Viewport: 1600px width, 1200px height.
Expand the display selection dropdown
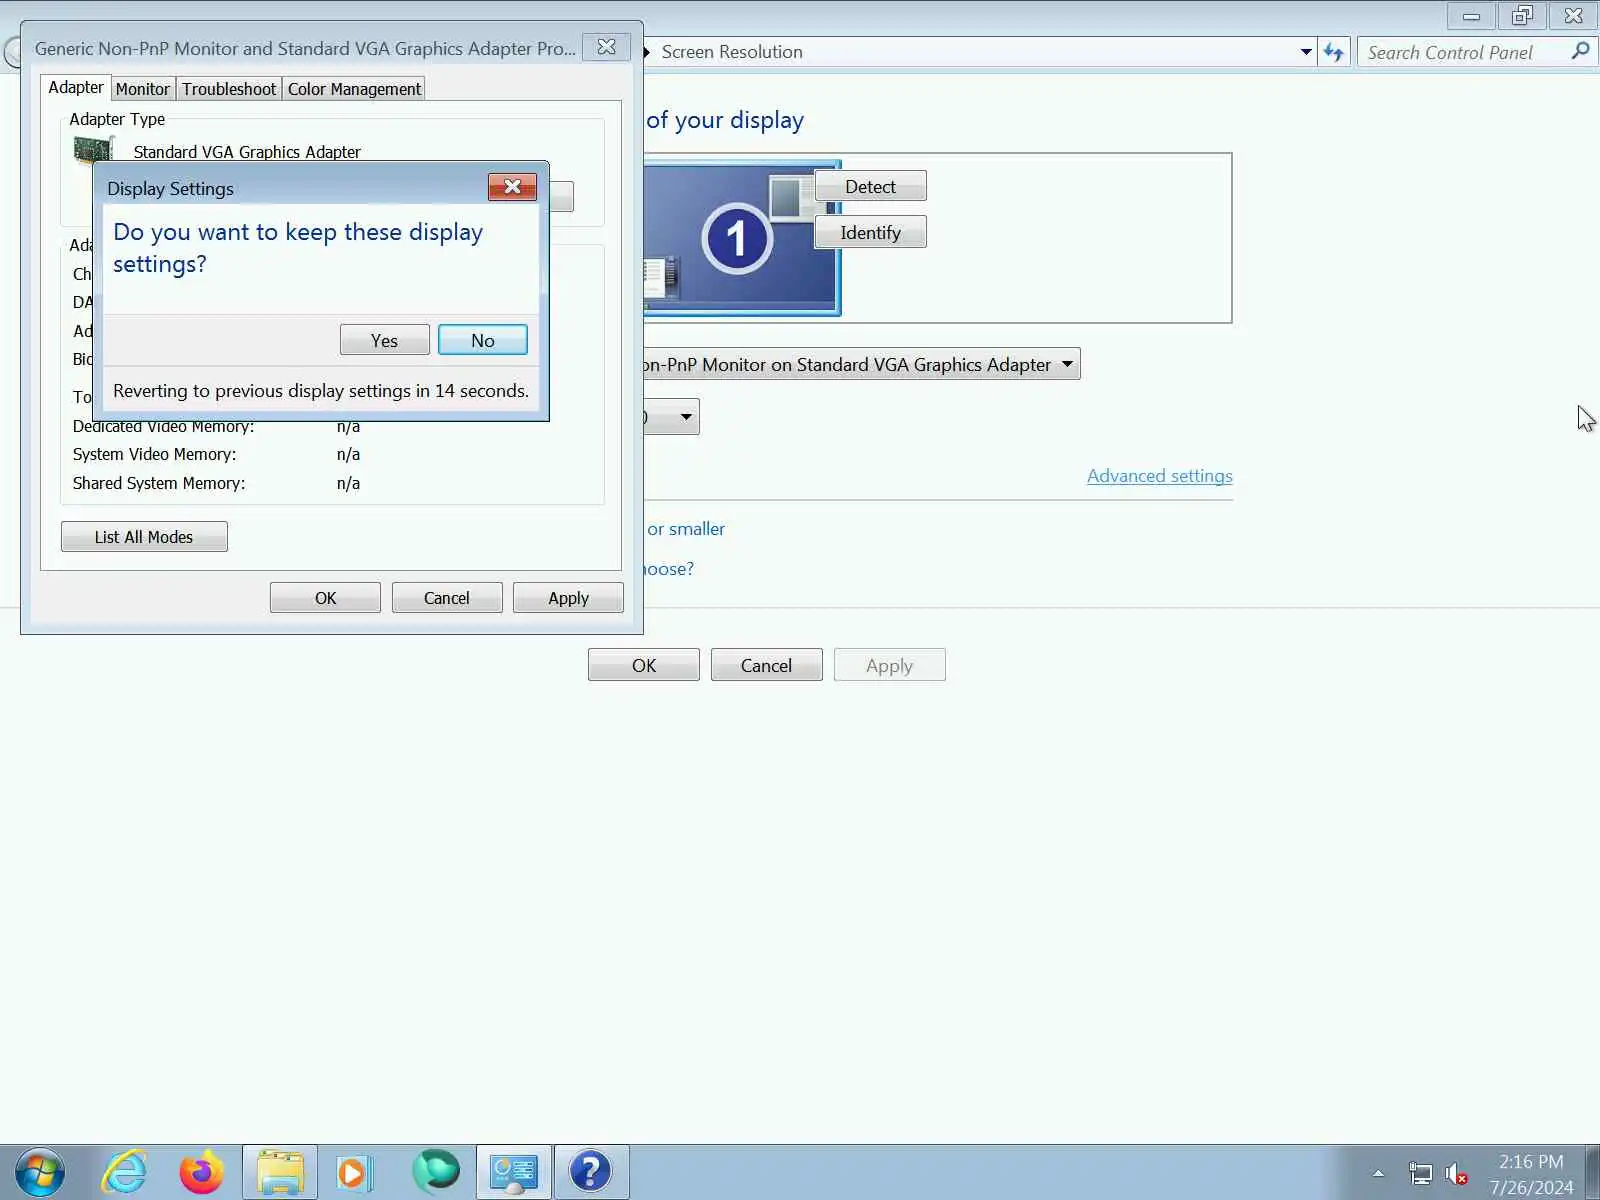click(x=1067, y=364)
